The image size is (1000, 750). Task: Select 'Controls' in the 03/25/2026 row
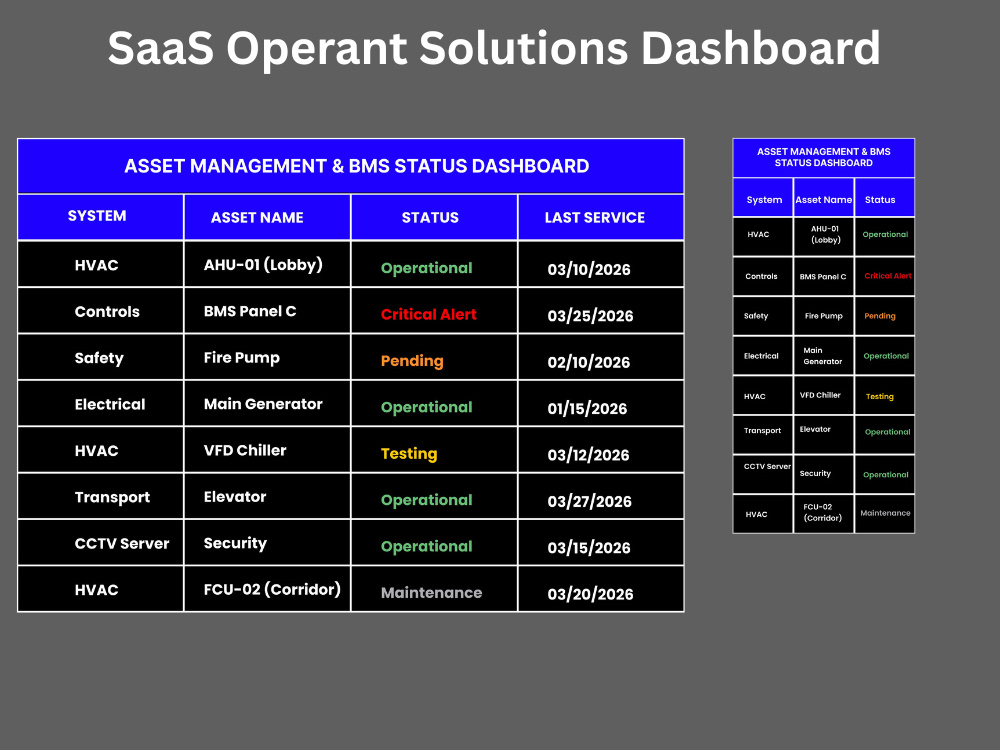(x=107, y=312)
